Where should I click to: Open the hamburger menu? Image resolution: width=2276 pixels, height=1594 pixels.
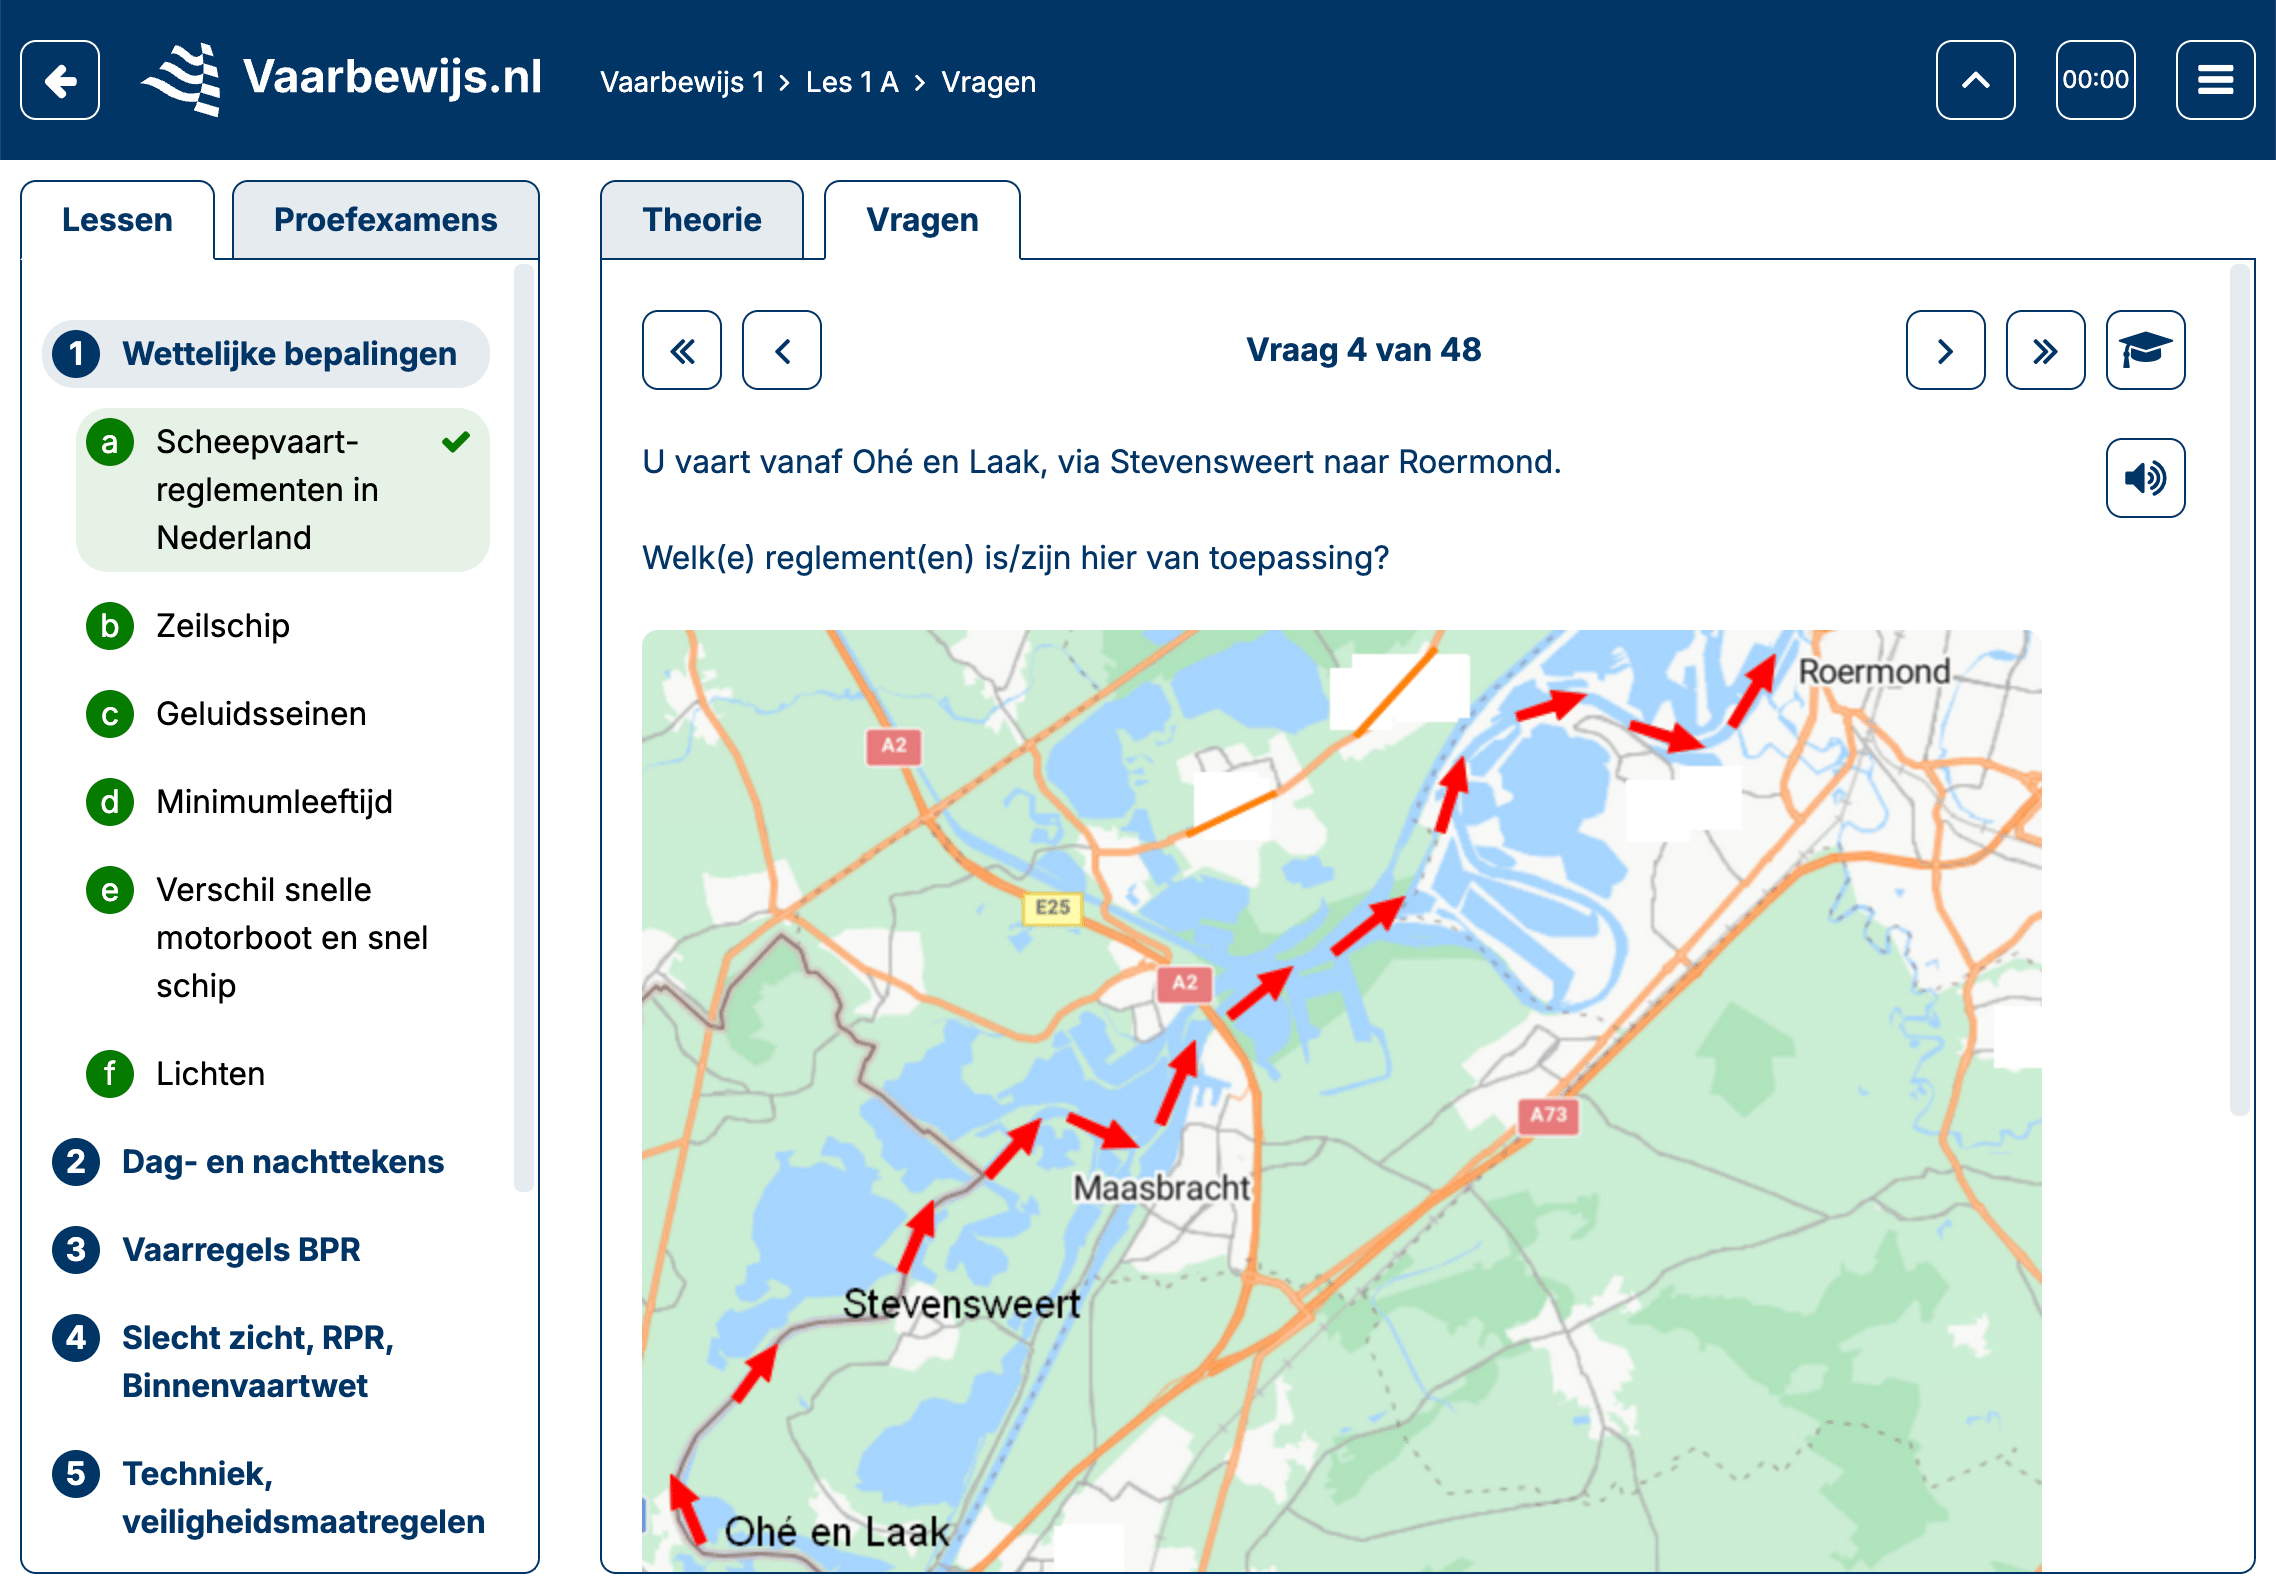pos(2215,80)
